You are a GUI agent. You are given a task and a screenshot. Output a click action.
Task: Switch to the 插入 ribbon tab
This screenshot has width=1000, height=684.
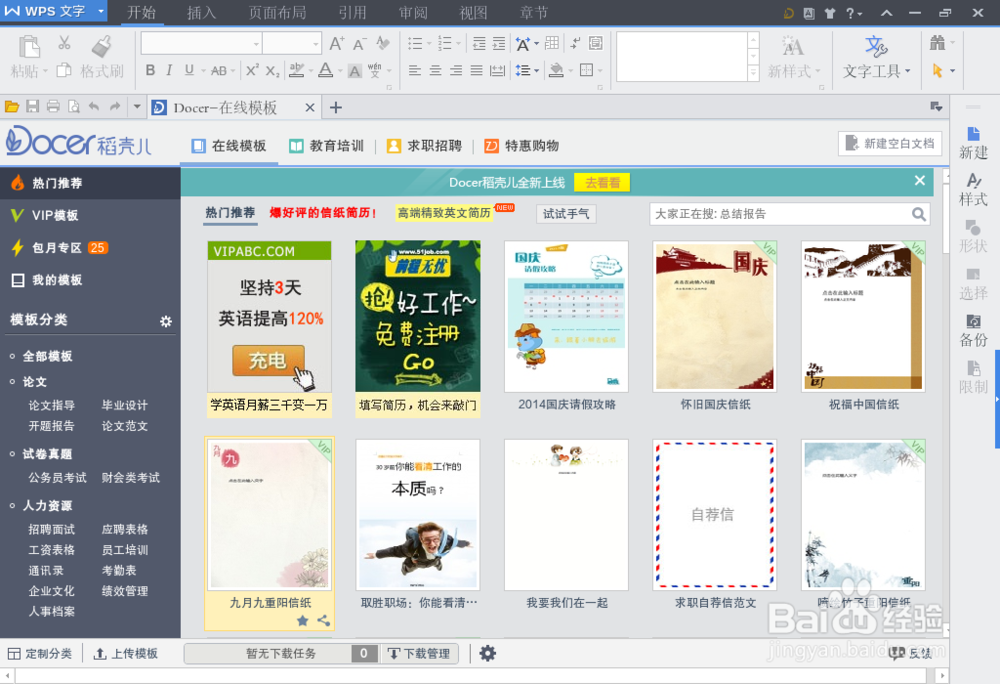click(x=202, y=13)
